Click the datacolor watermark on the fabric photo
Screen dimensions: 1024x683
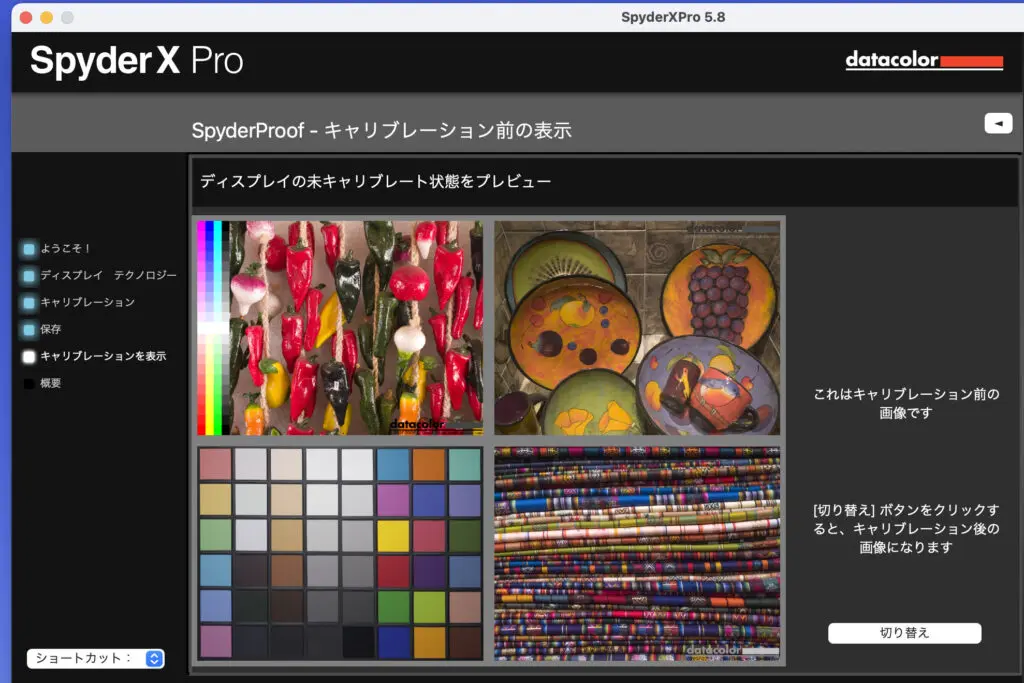tap(713, 650)
